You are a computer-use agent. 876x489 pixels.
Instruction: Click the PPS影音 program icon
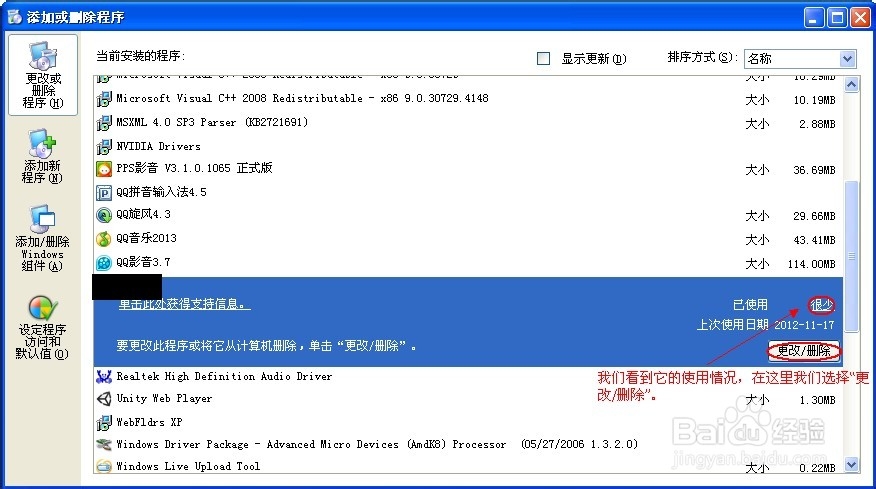(x=104, y=169)
